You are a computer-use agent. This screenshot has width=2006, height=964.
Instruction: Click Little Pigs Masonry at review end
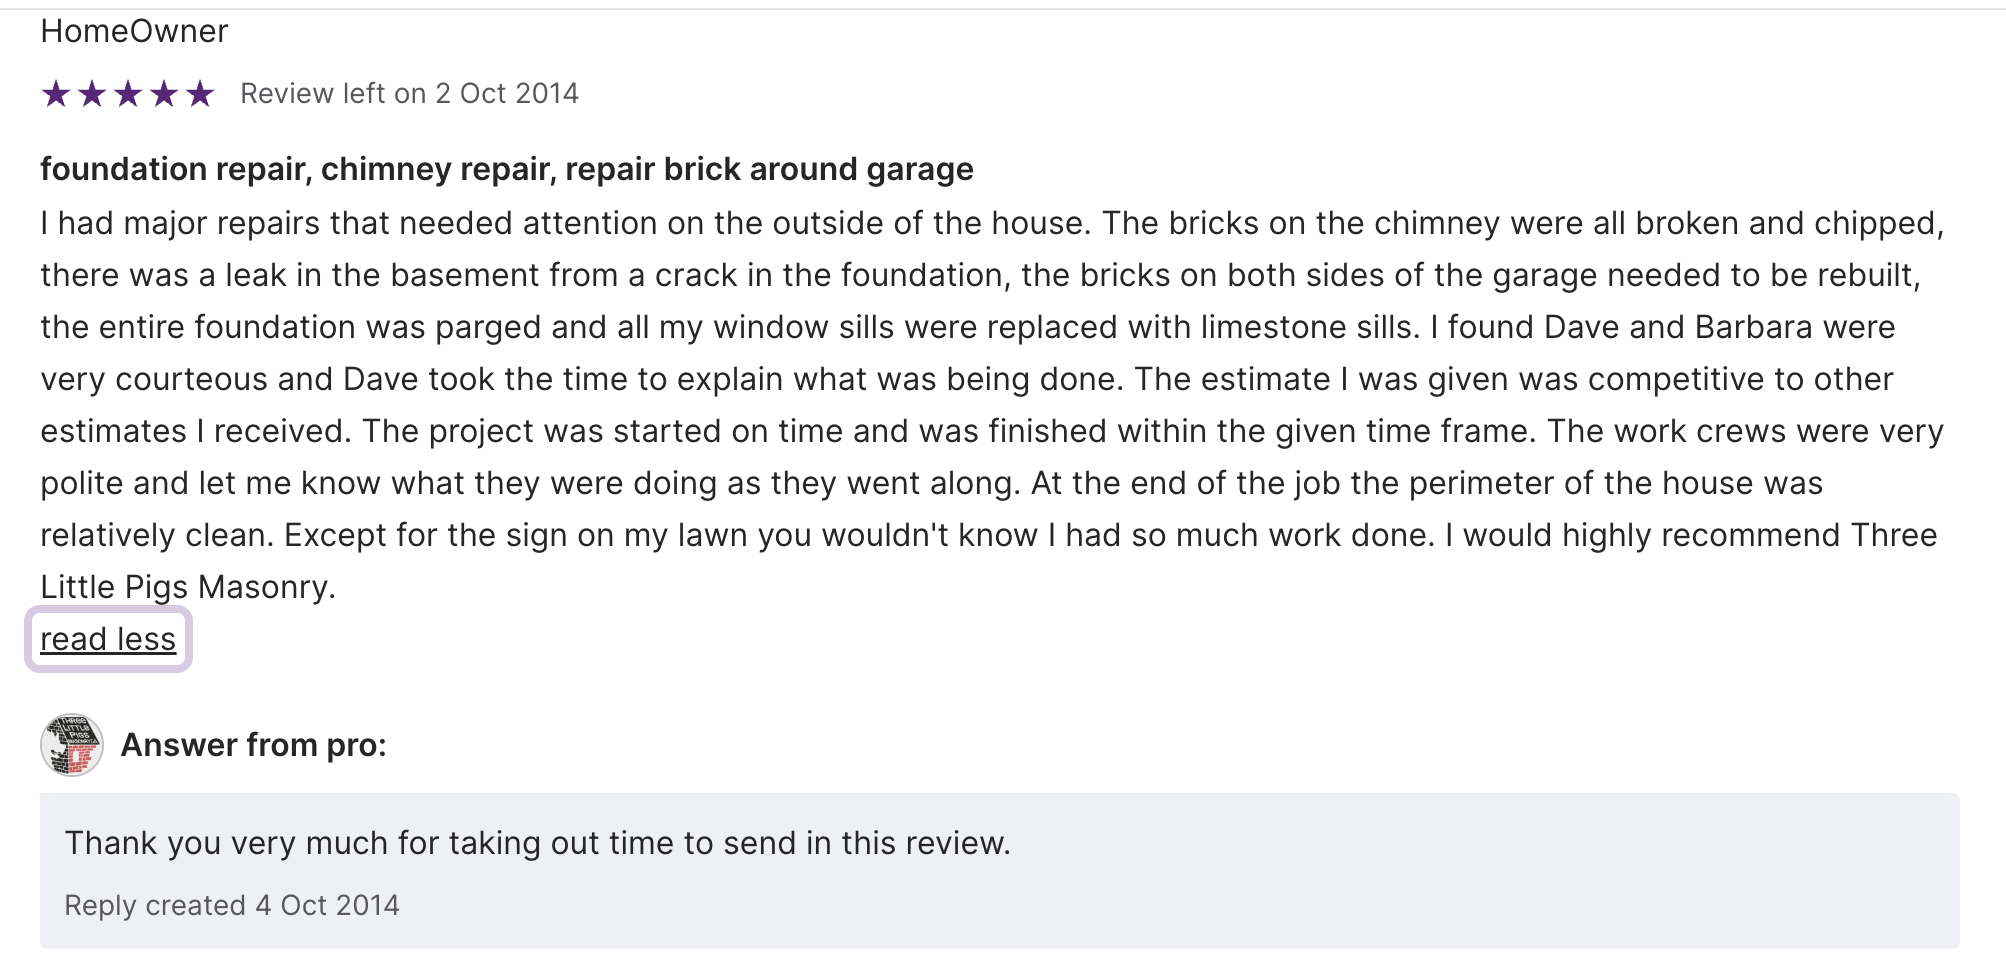187,587
